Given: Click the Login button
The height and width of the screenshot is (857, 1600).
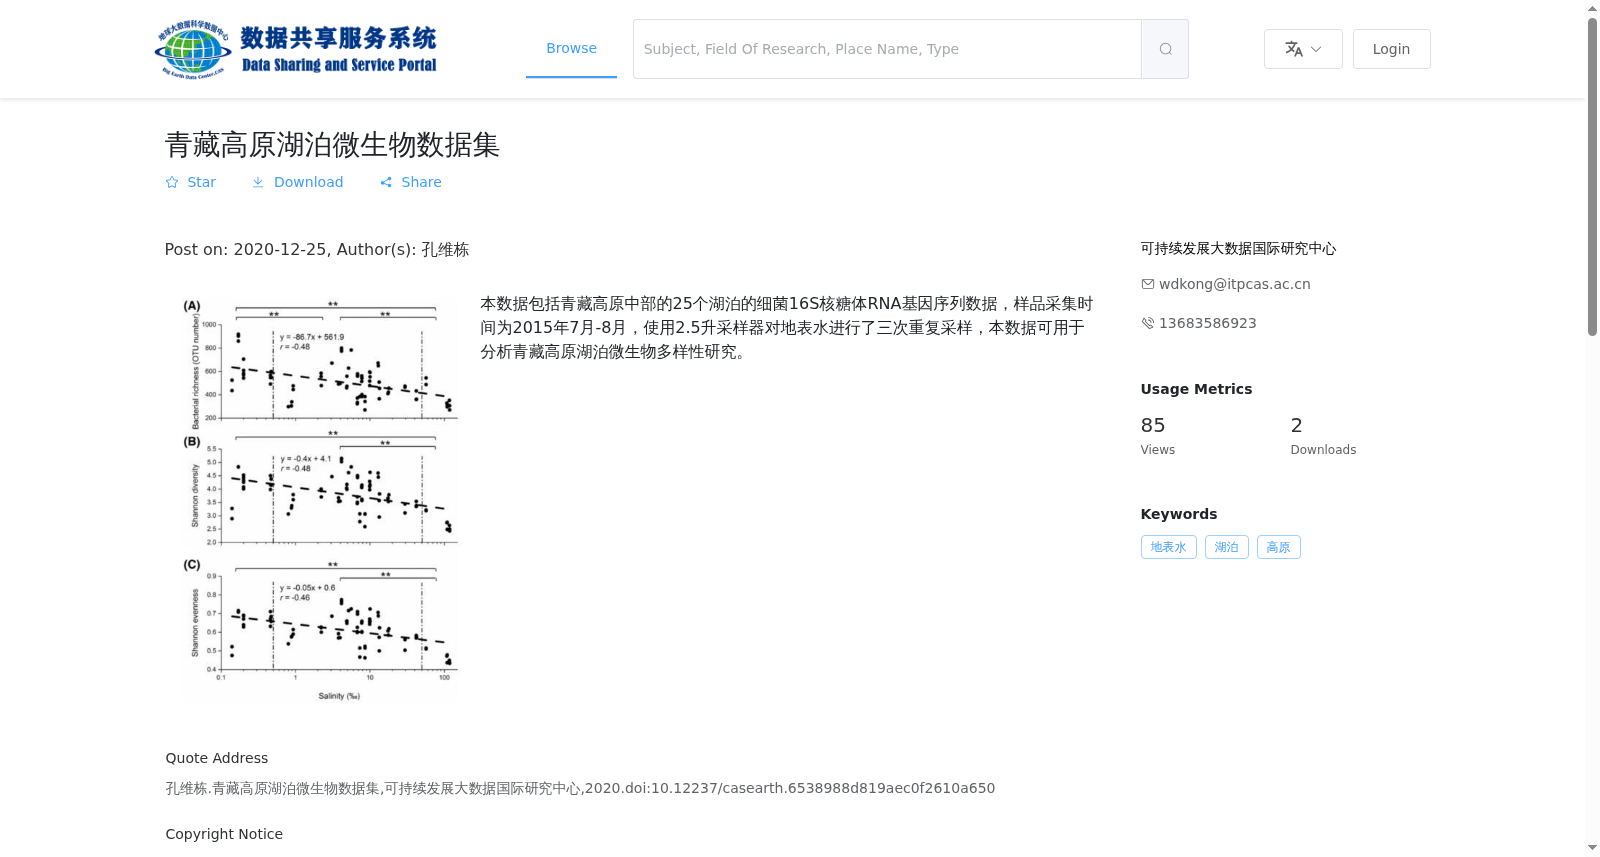Looking at the screenshot, I should 1391,49.
